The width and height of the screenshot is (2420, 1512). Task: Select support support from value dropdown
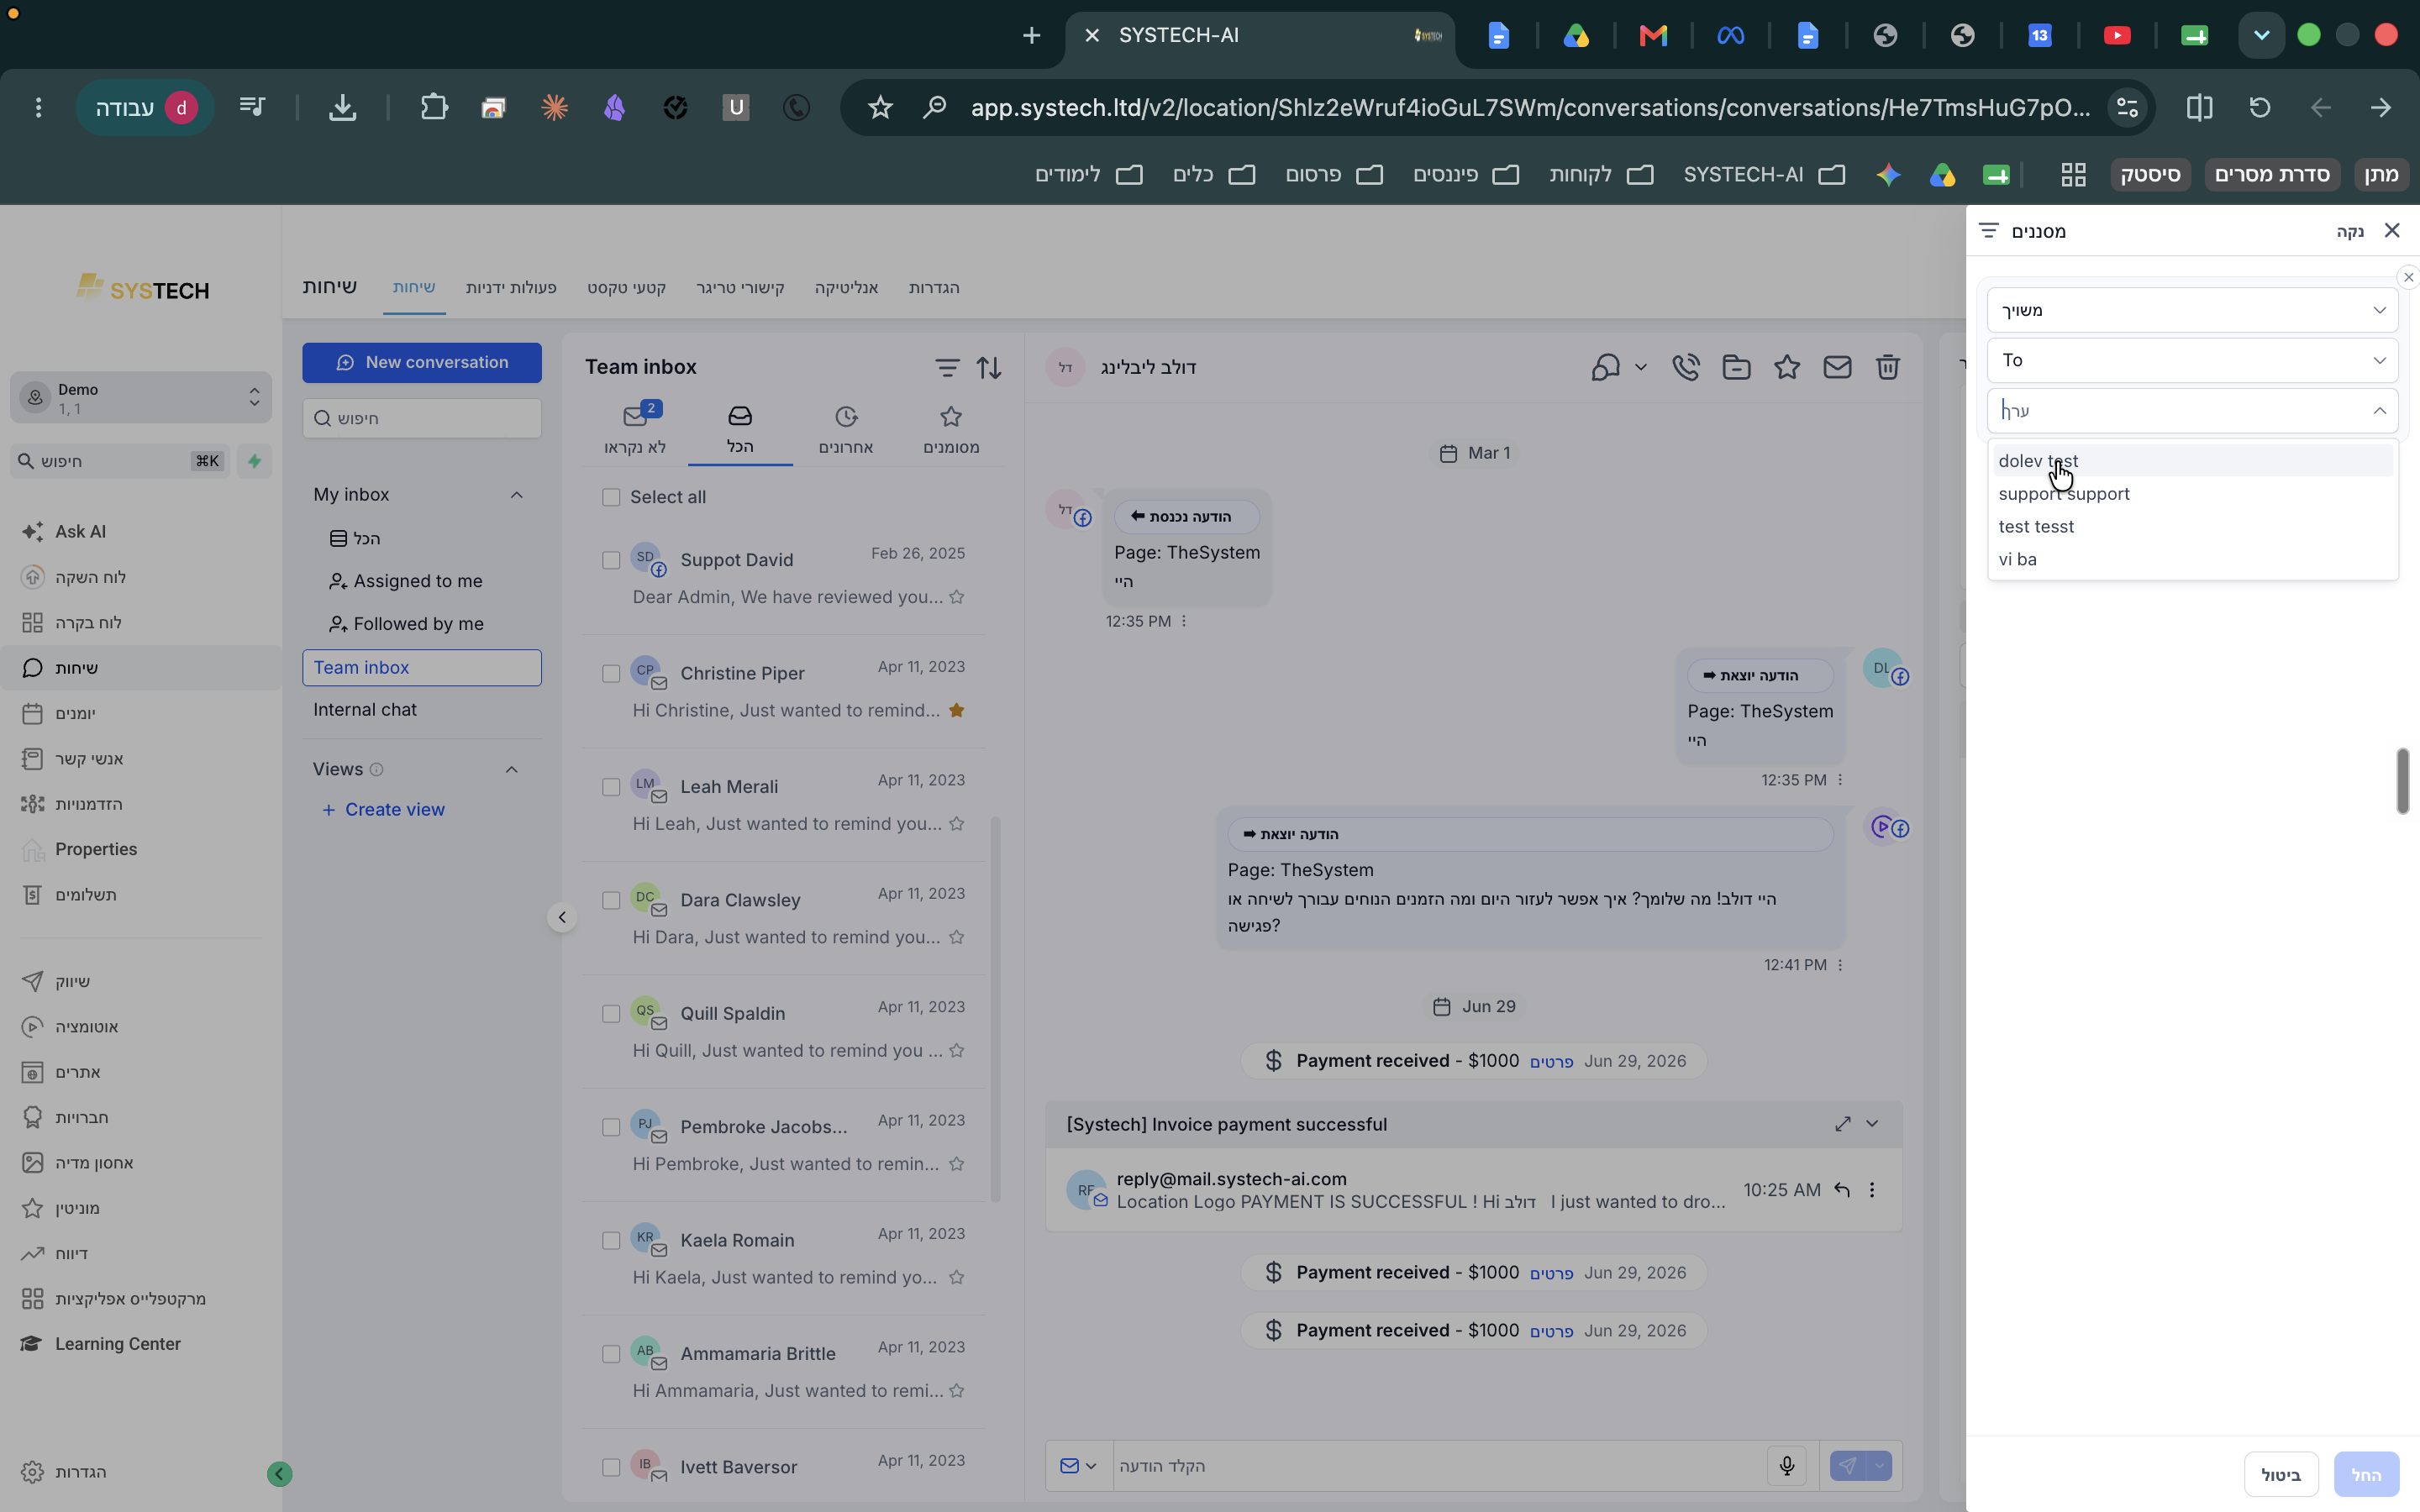click(2192, 494)
